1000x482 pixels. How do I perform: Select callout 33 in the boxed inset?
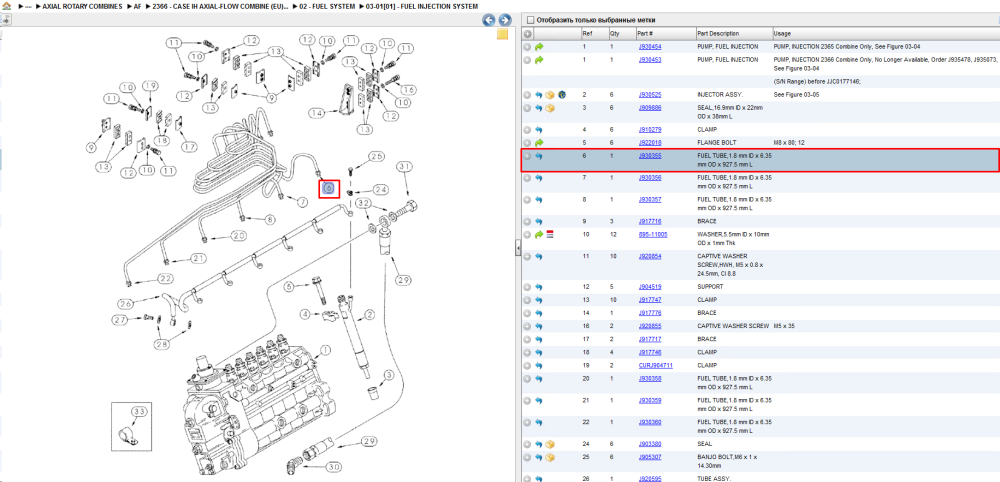139,412
